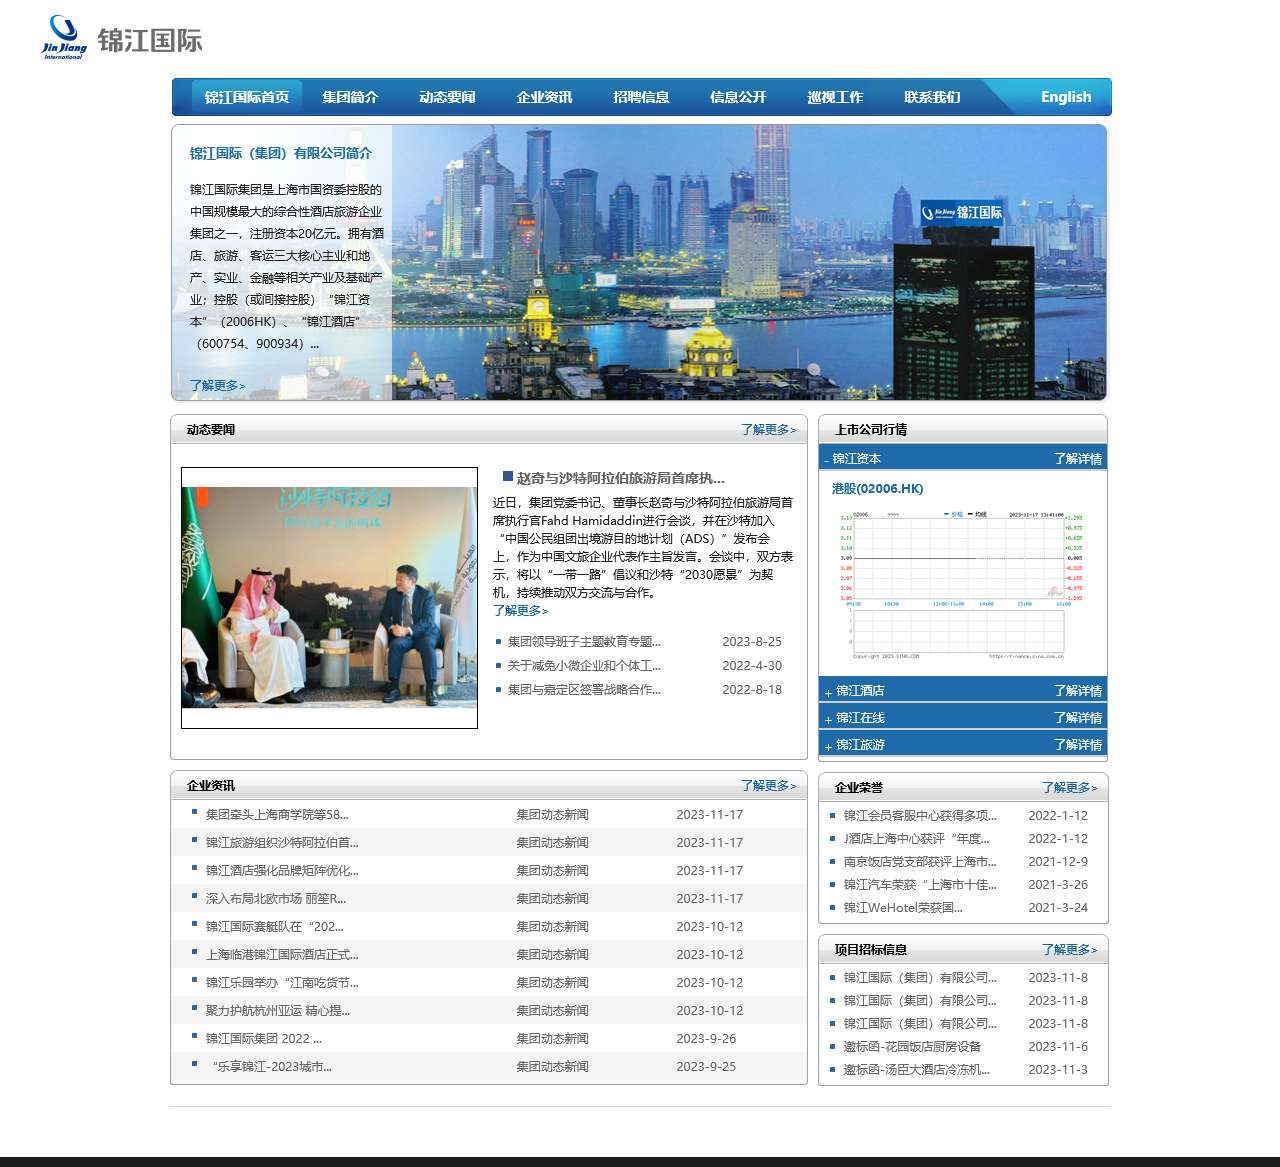The image size is (1280, 1167).
Task: Go to 联系我们 page
Action: (x=932, y=97)
